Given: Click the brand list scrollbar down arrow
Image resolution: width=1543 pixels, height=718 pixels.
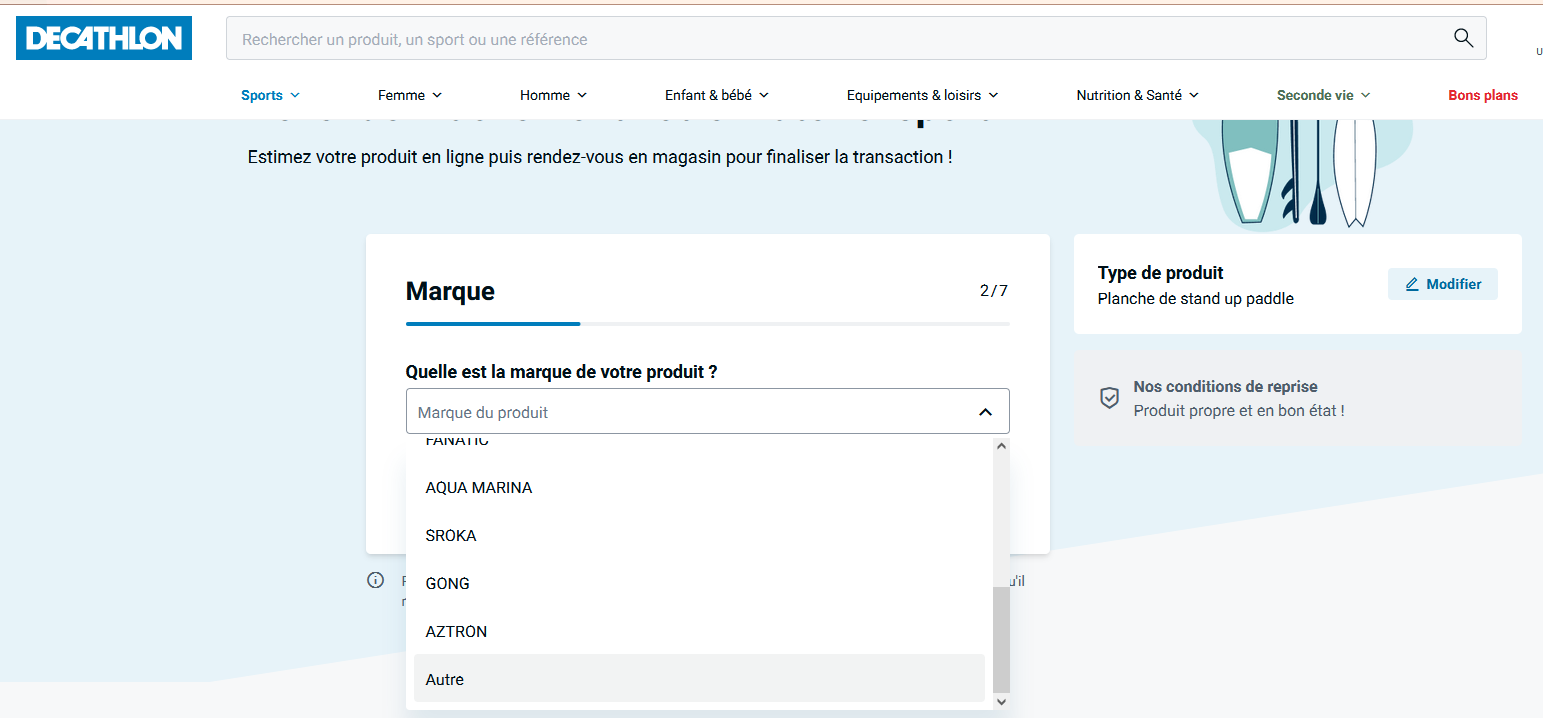Looking at the screenshot, I should pyautogui.click(x=1001, y=702).
